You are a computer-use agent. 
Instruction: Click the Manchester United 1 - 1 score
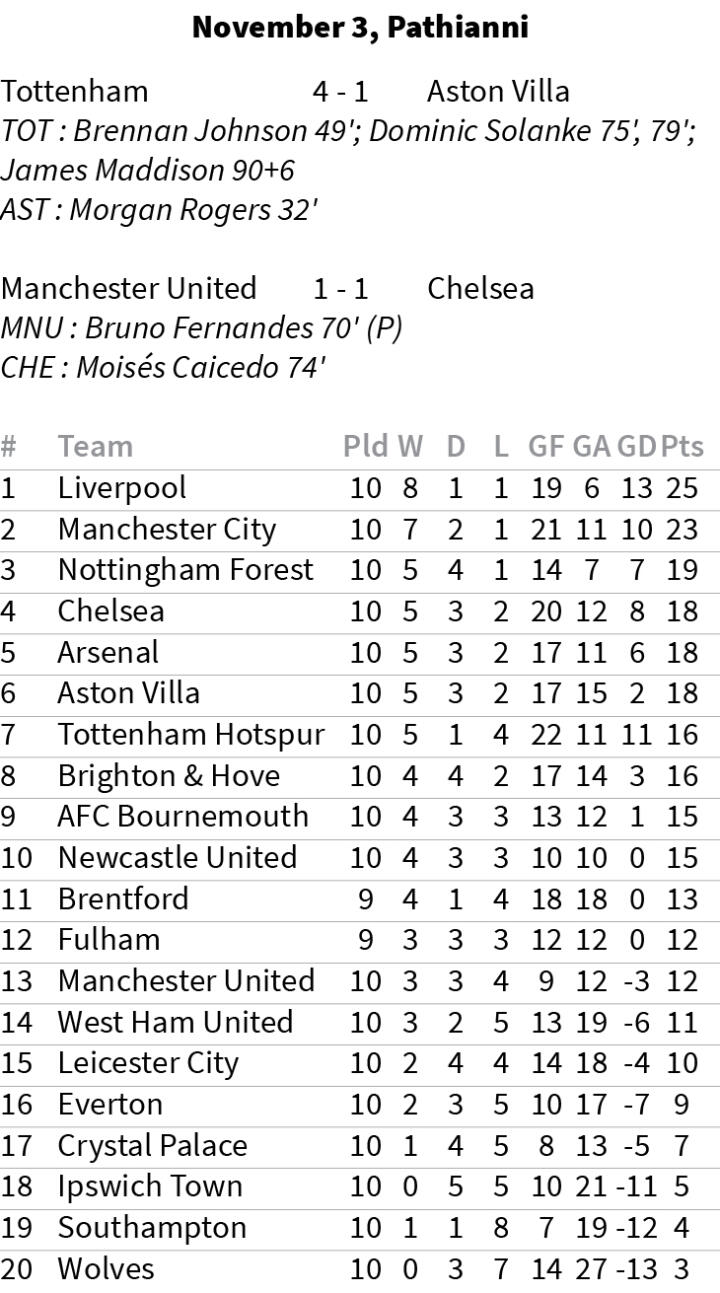[341, 289]
